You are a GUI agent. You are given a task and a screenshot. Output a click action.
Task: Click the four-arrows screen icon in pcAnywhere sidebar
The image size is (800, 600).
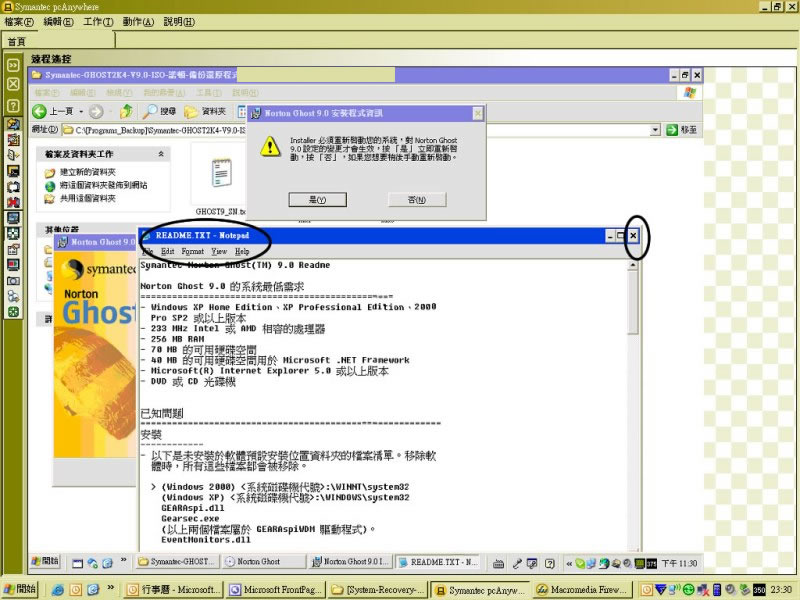13,233
